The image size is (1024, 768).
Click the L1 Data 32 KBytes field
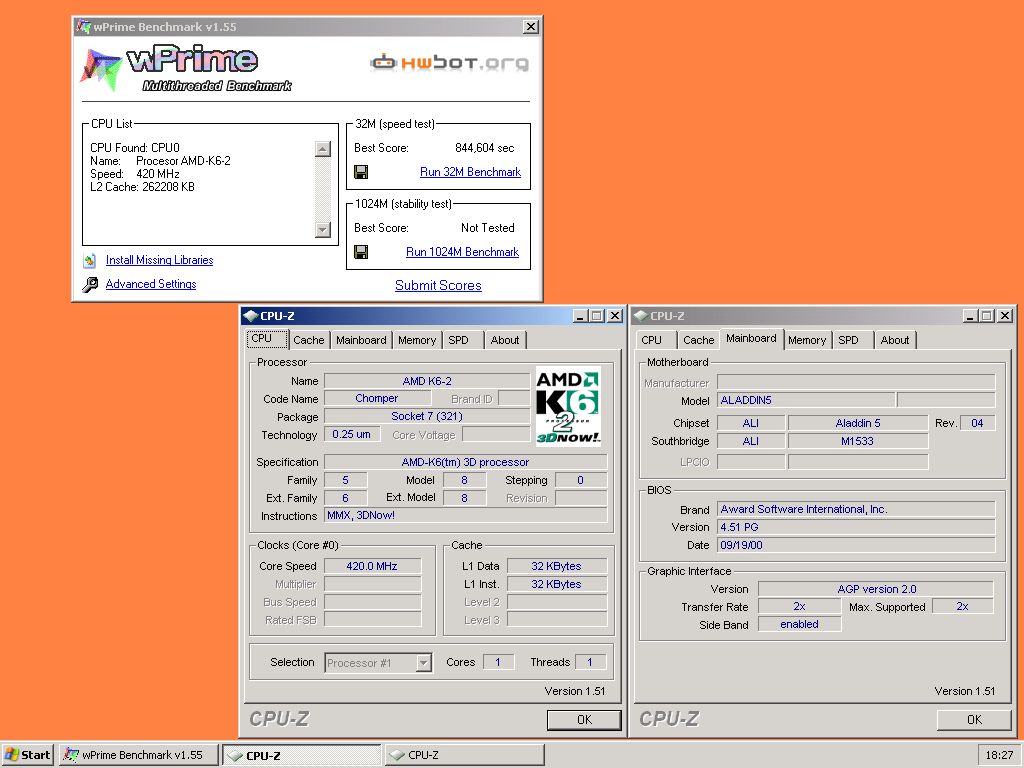(x=556, y=566)
